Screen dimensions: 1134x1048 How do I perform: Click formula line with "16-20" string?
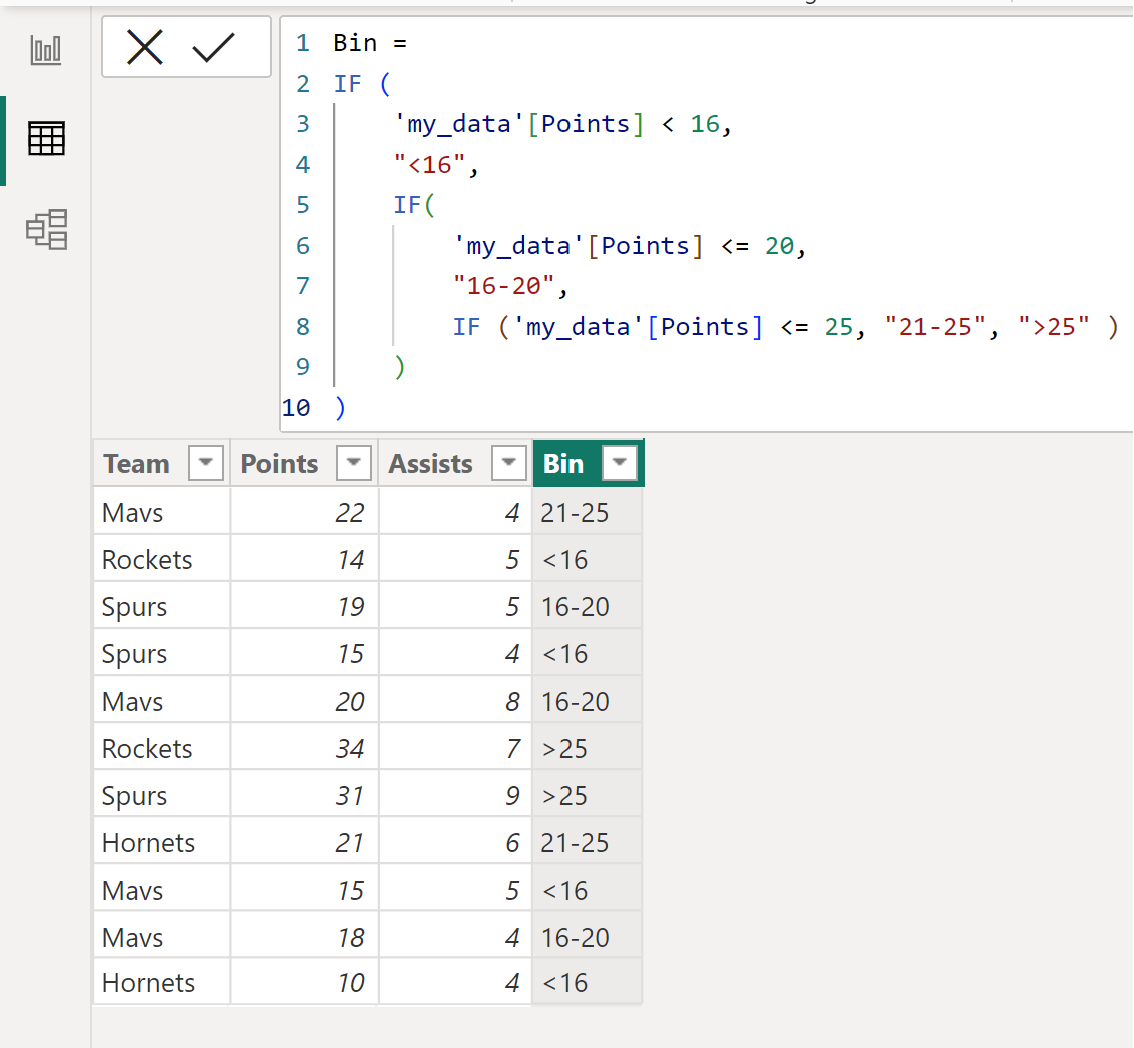coord(510,286)
